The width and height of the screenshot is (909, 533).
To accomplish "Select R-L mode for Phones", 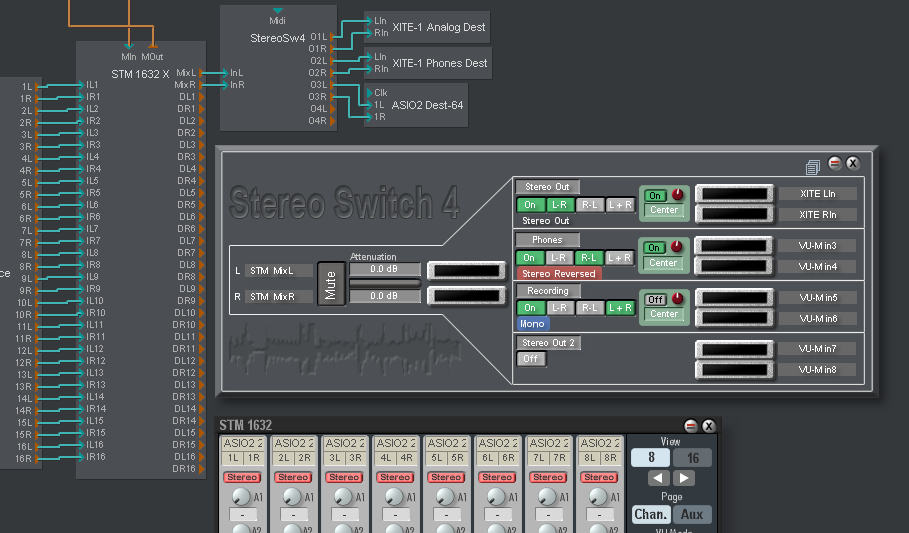I will pos(588,258).
